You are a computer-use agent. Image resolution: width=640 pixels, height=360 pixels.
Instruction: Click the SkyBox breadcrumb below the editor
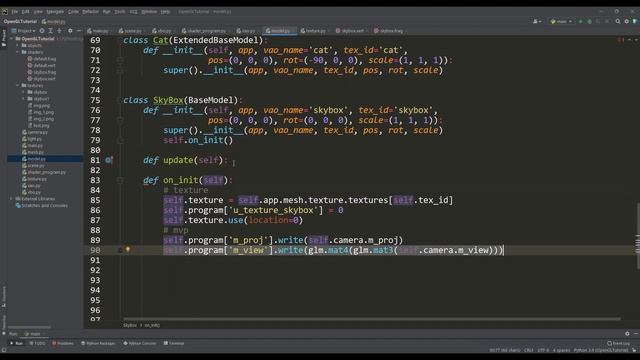(x=130, y=325)
